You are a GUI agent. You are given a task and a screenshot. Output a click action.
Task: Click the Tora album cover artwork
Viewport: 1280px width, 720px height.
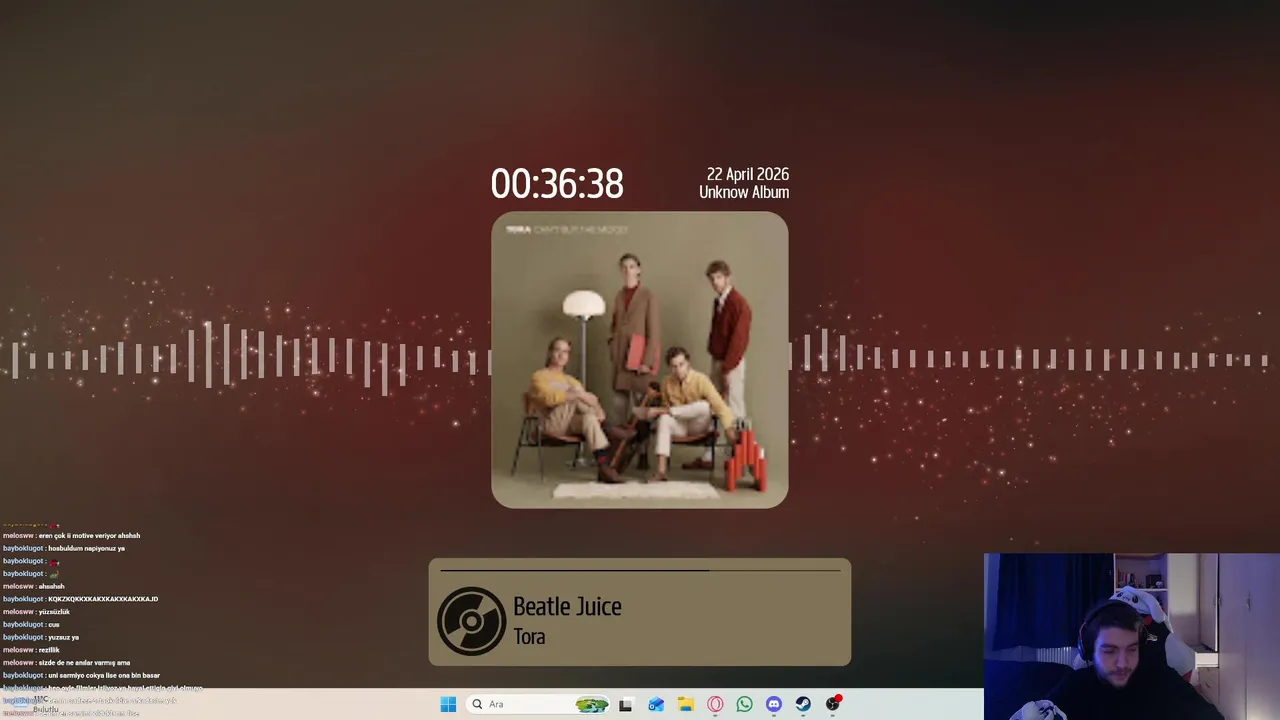click(x=640, y=360)
